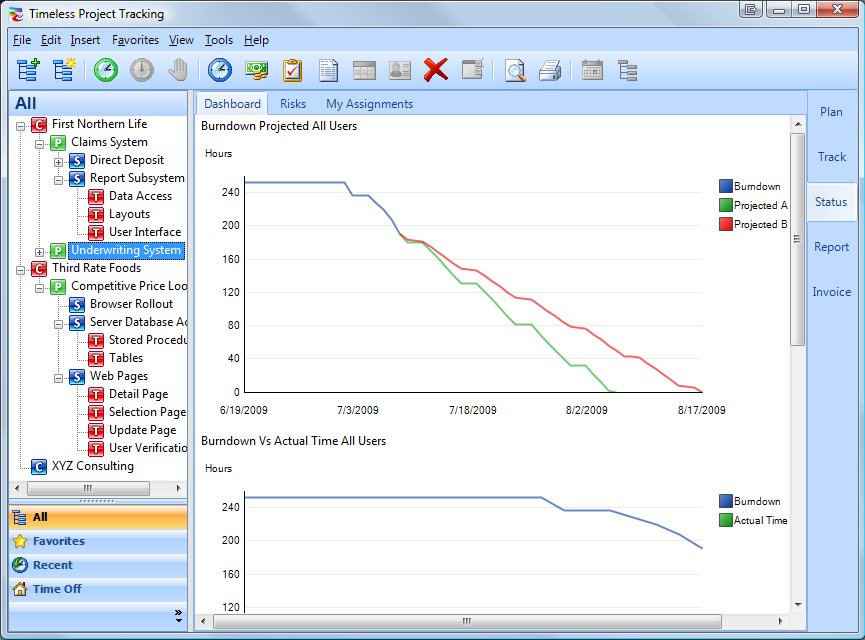Click the printer icon in the toolbar

[550, 70]
